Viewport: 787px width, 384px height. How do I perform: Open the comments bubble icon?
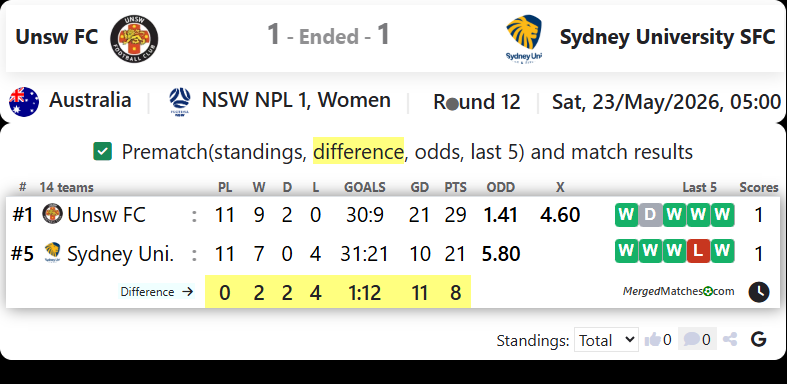coord(691,340)
